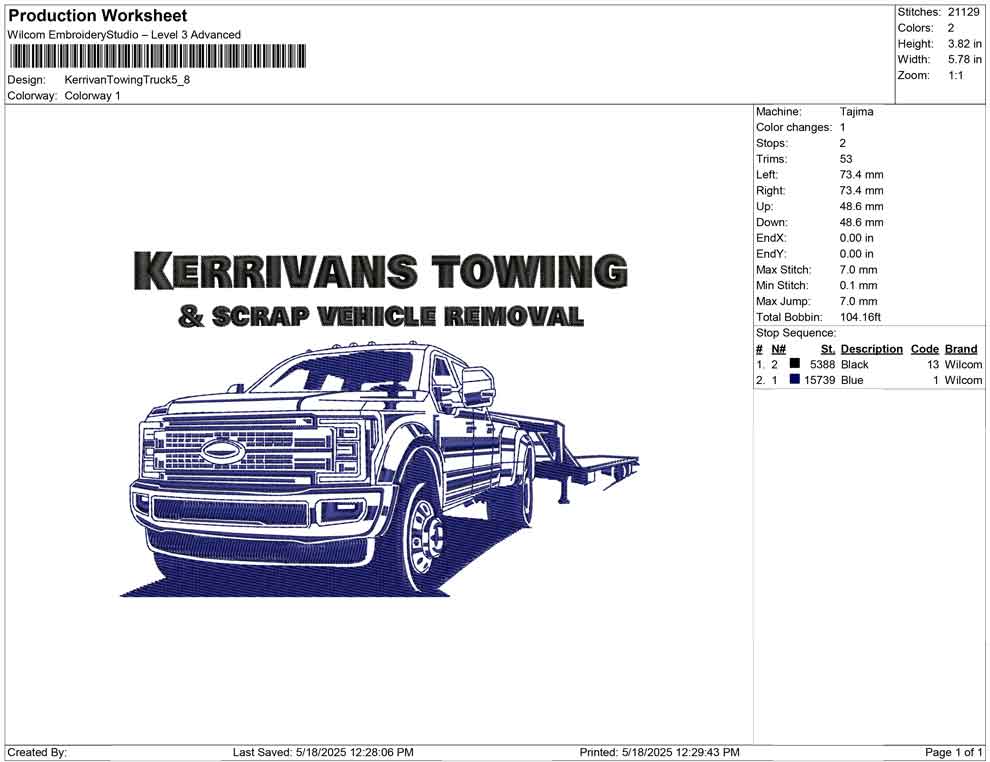Click the N# column header
990x762 pixels.
tap(778, 349)
